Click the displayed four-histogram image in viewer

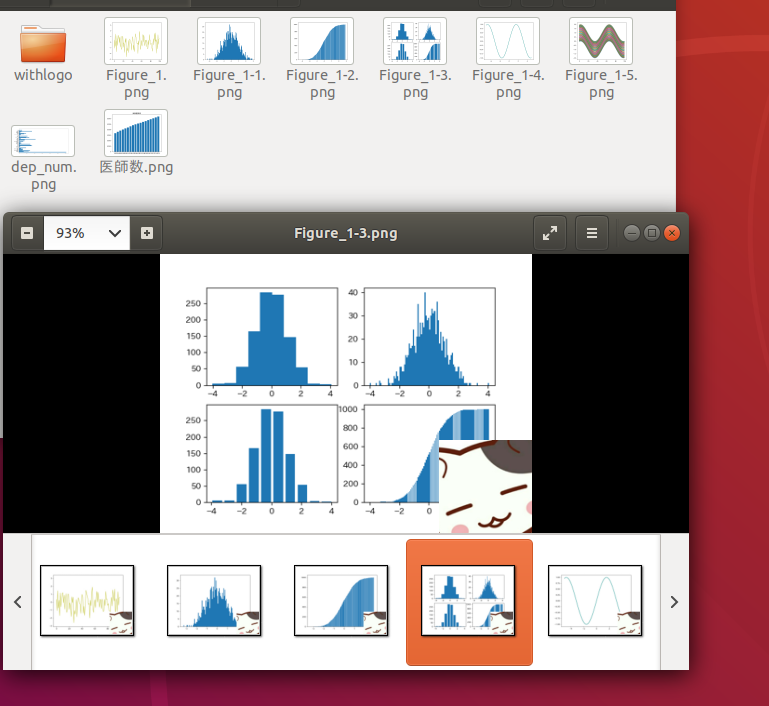point(346,394)
